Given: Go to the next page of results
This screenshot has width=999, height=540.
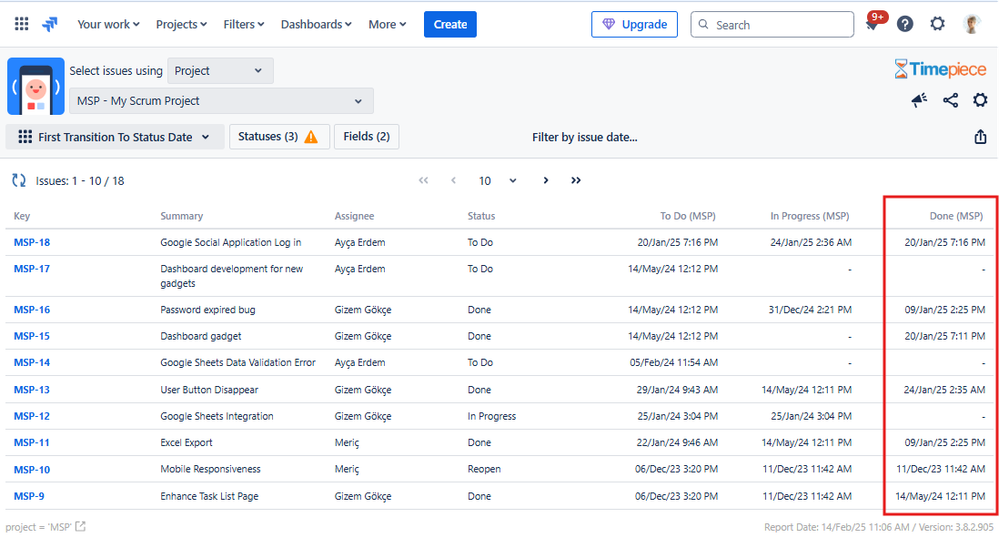Looking at the screenshot, I should coord(545,180).
